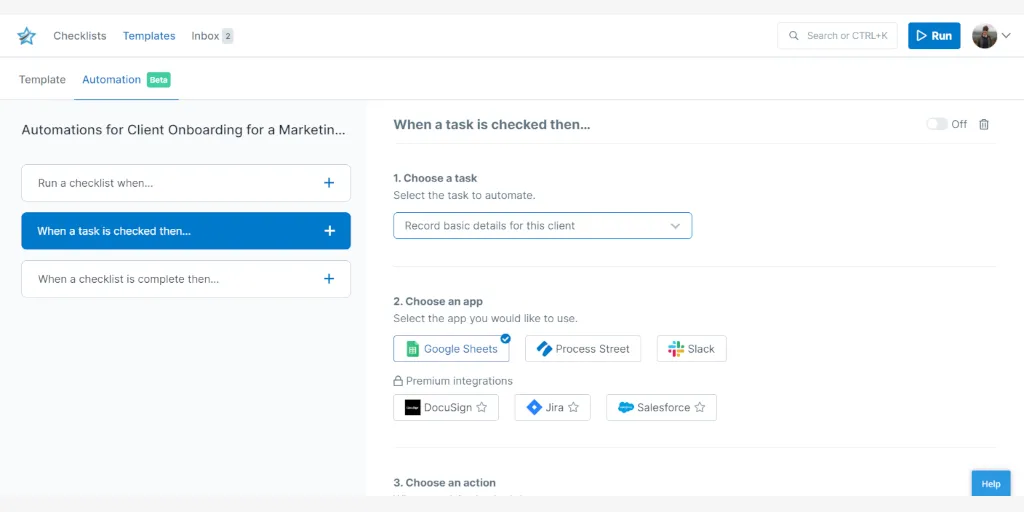
Task: Click the star next to Jira
Action: click(x=573, y=408)
